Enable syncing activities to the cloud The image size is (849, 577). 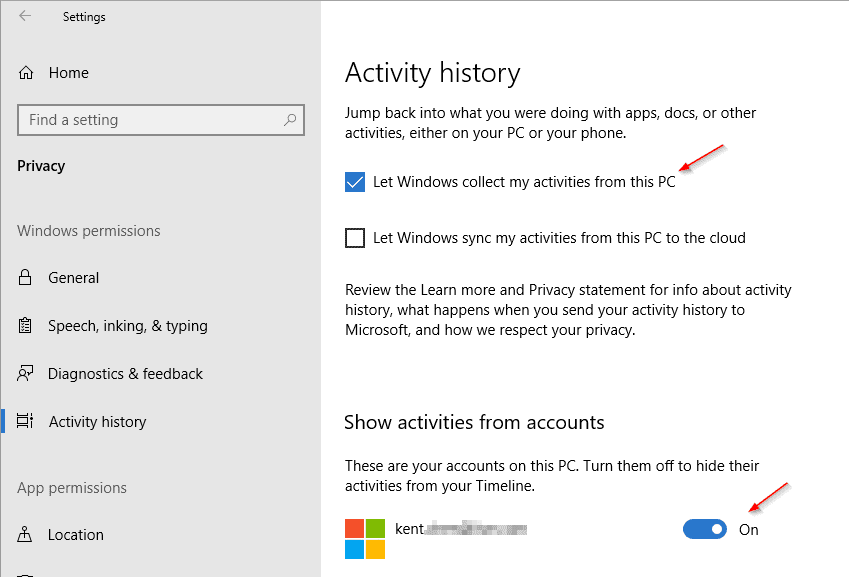(355, 238)
